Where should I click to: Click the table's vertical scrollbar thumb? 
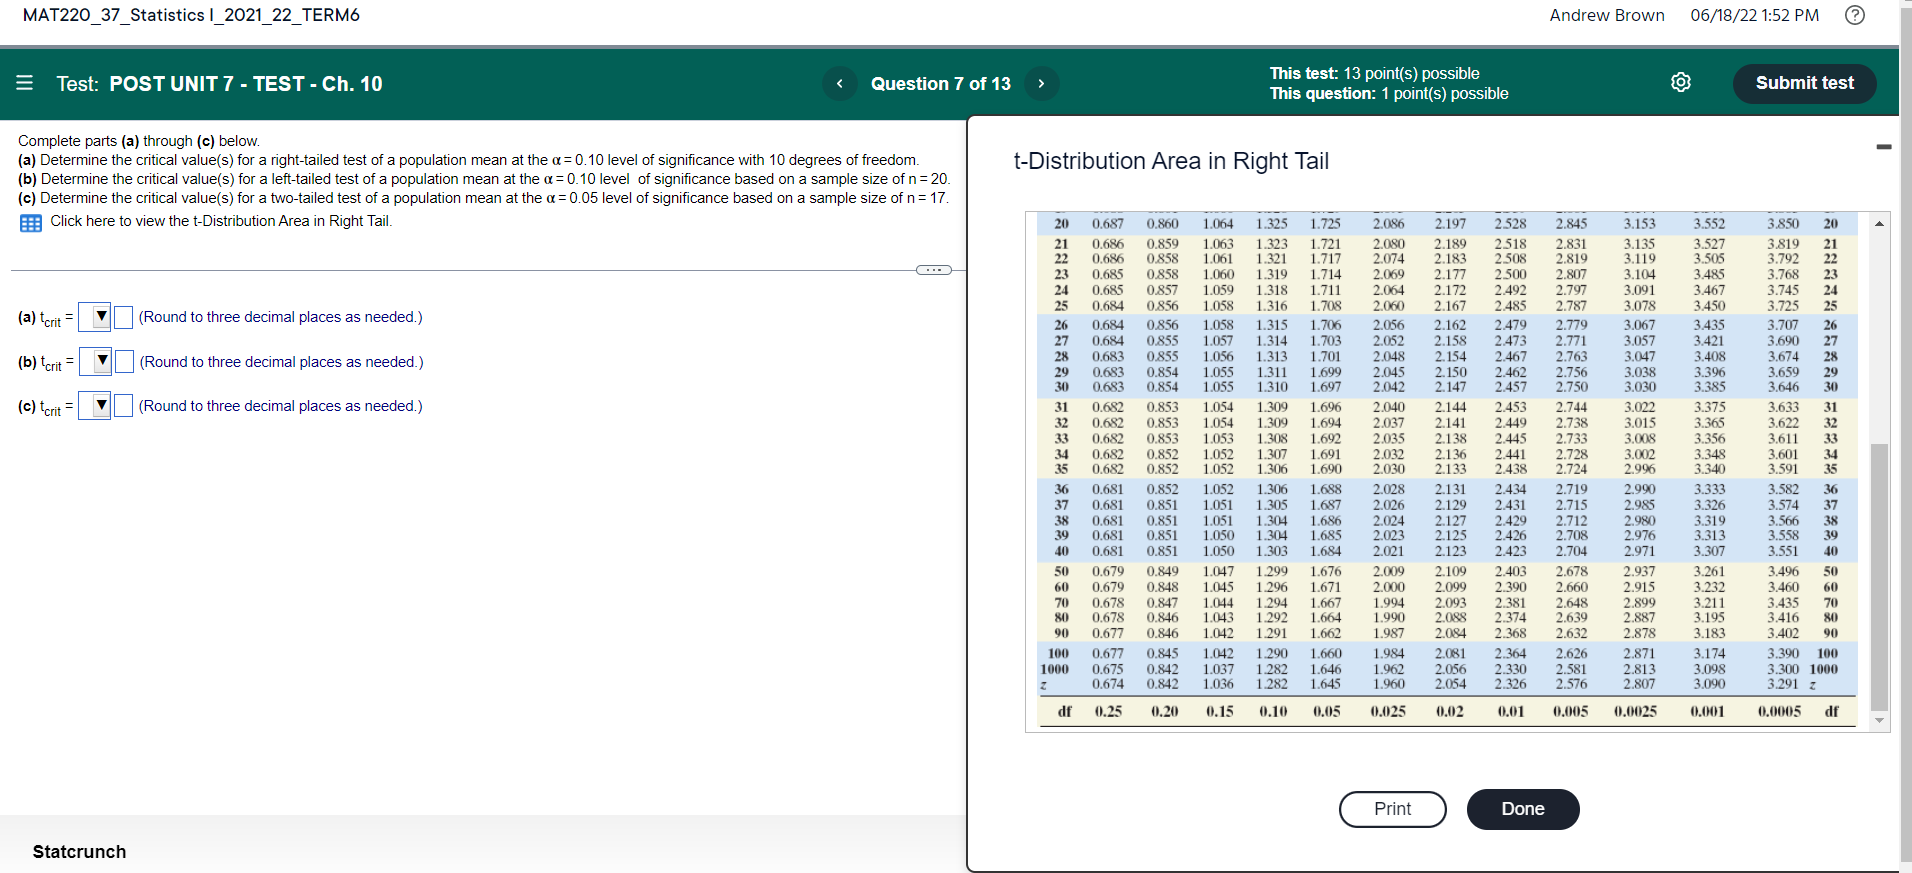pos(1879,576)
